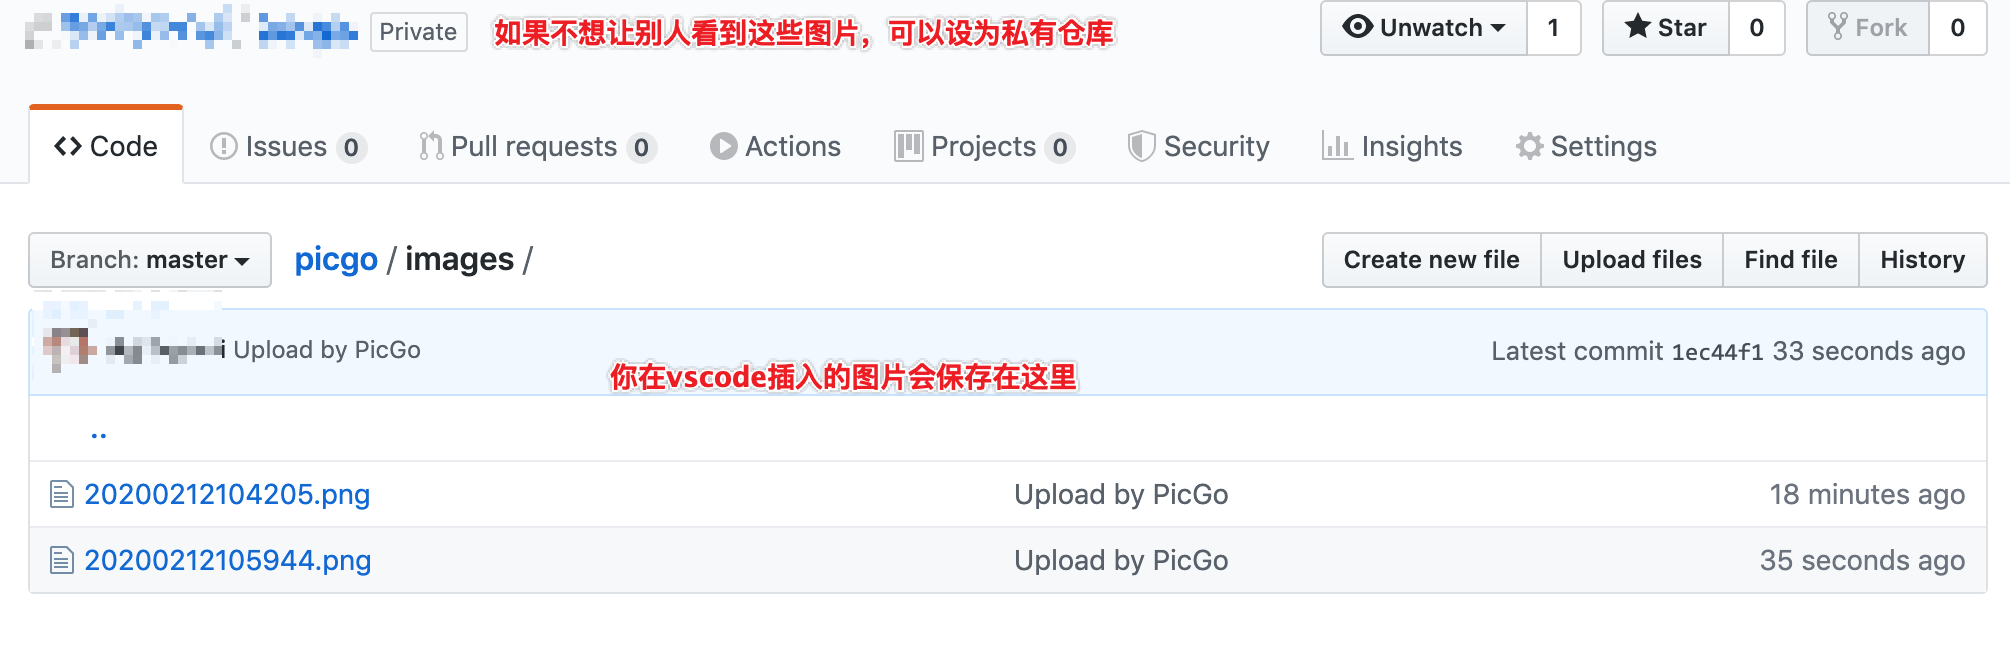The height and width of the screenshot is (650, 2010).
Task: Open the Unwatch dropdown arrow
Action: pyautogui.click(x=1500, y=28)
